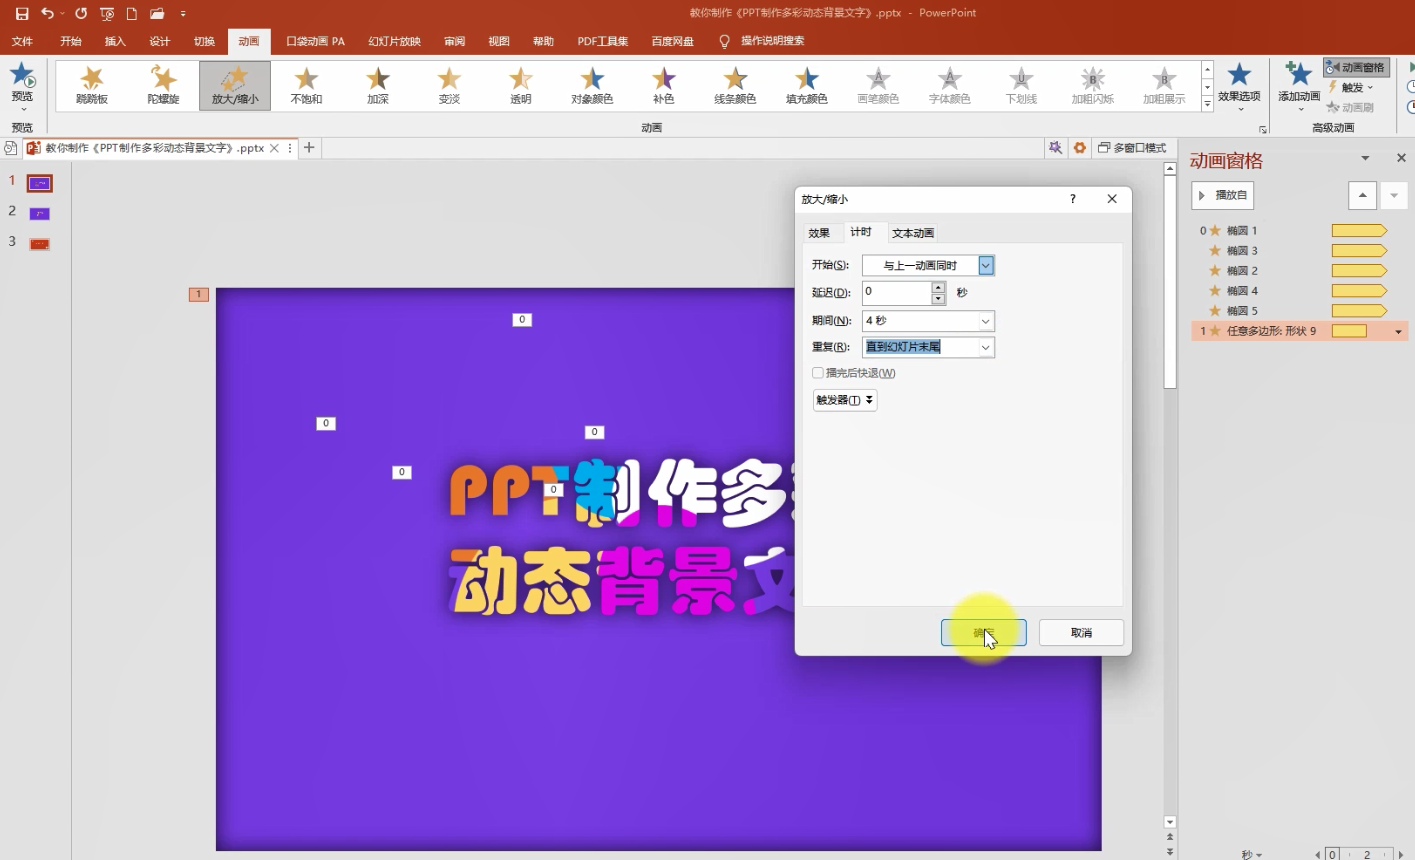Select 椭圆 1 yellow timeline bar

click(x=1359, y=231)
